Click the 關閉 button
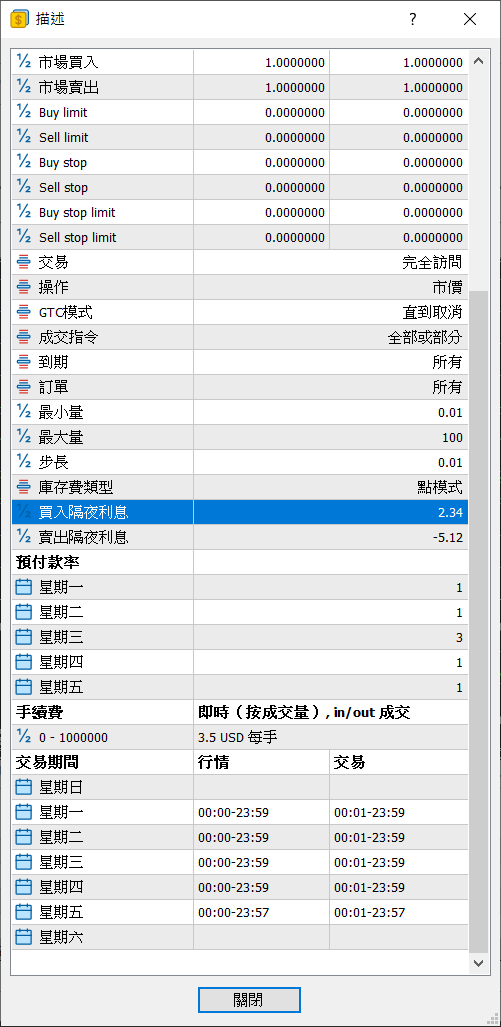501x1027 pixels. (249, 1000)
